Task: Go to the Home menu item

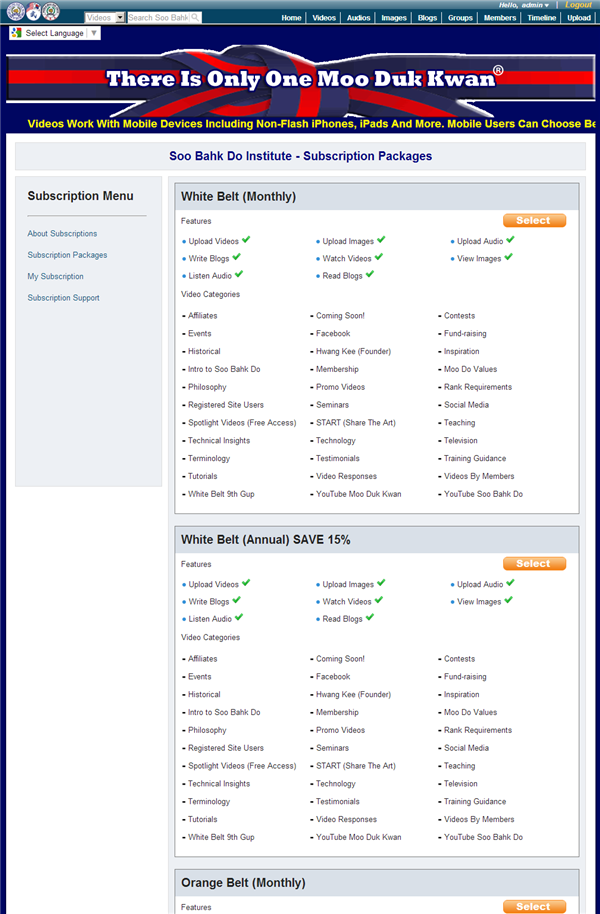Action: pos(292,17)
